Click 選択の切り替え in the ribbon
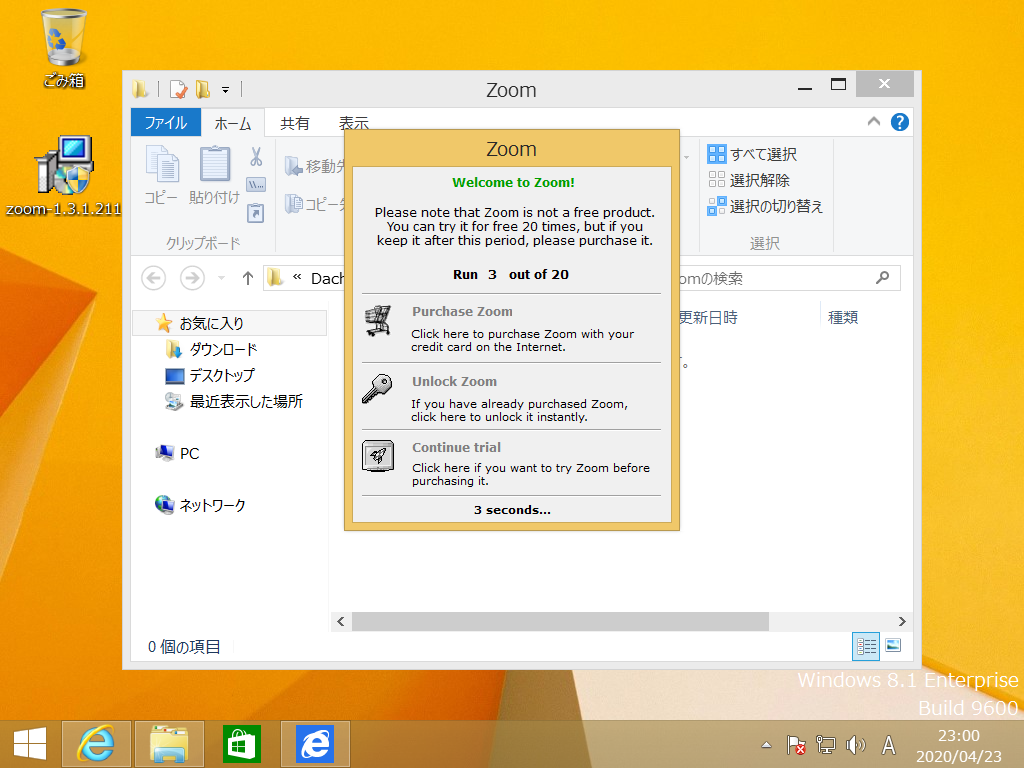 click(765, 206)
